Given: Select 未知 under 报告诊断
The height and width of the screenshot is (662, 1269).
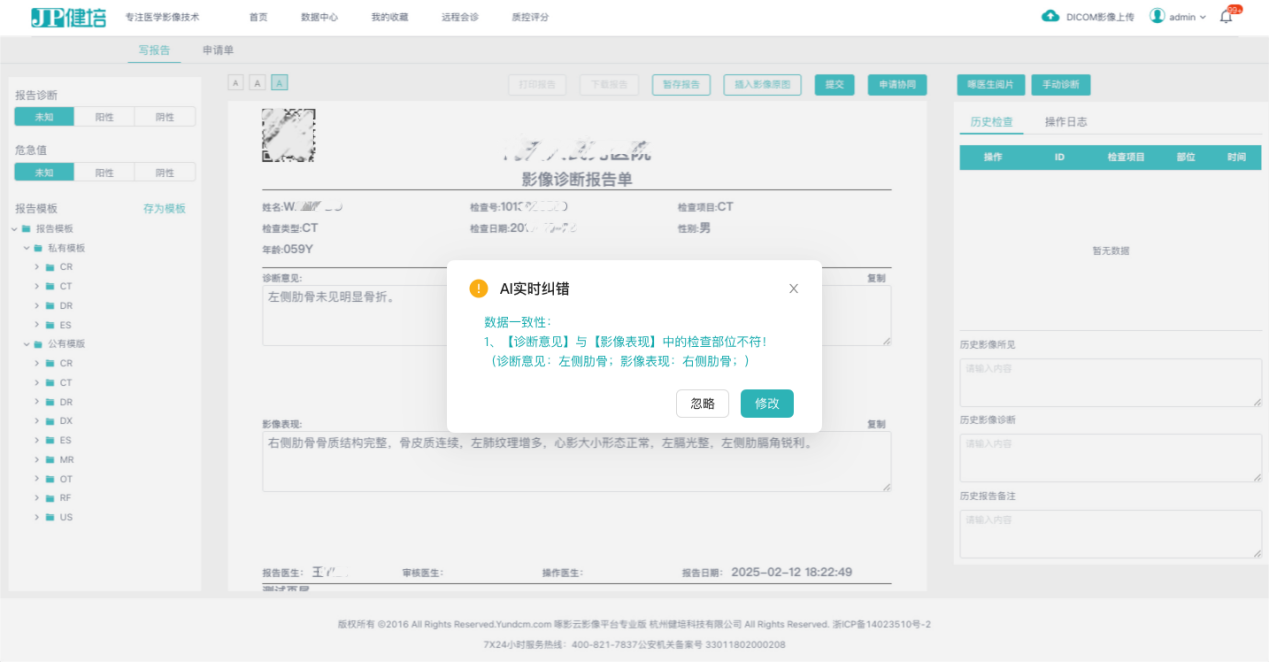Looking at the screenshot, I should point(44,117).
